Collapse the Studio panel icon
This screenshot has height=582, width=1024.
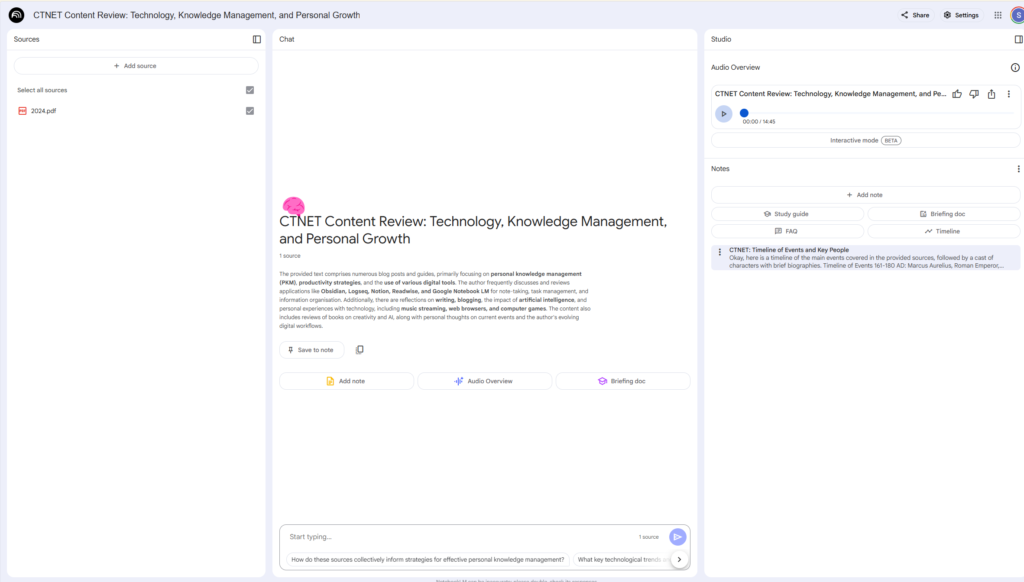point(1018,39)
